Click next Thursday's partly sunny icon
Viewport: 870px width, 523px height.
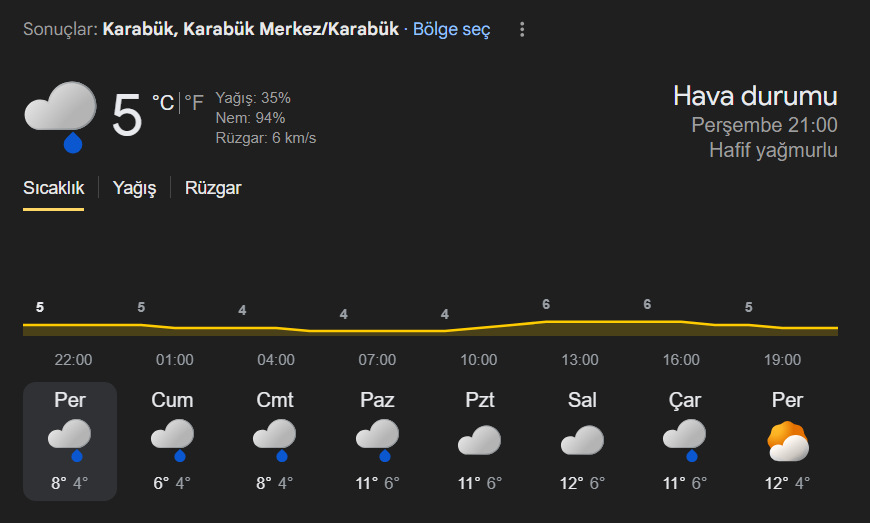point(787,441)
